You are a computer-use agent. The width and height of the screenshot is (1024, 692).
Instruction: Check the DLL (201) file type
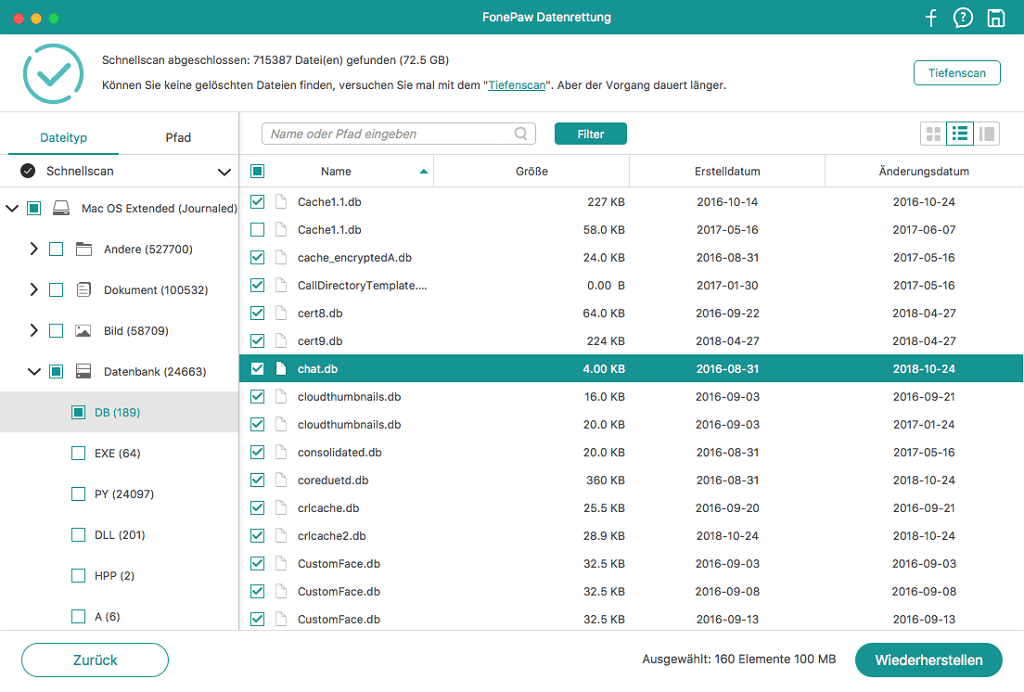click(x=78, y=535)
